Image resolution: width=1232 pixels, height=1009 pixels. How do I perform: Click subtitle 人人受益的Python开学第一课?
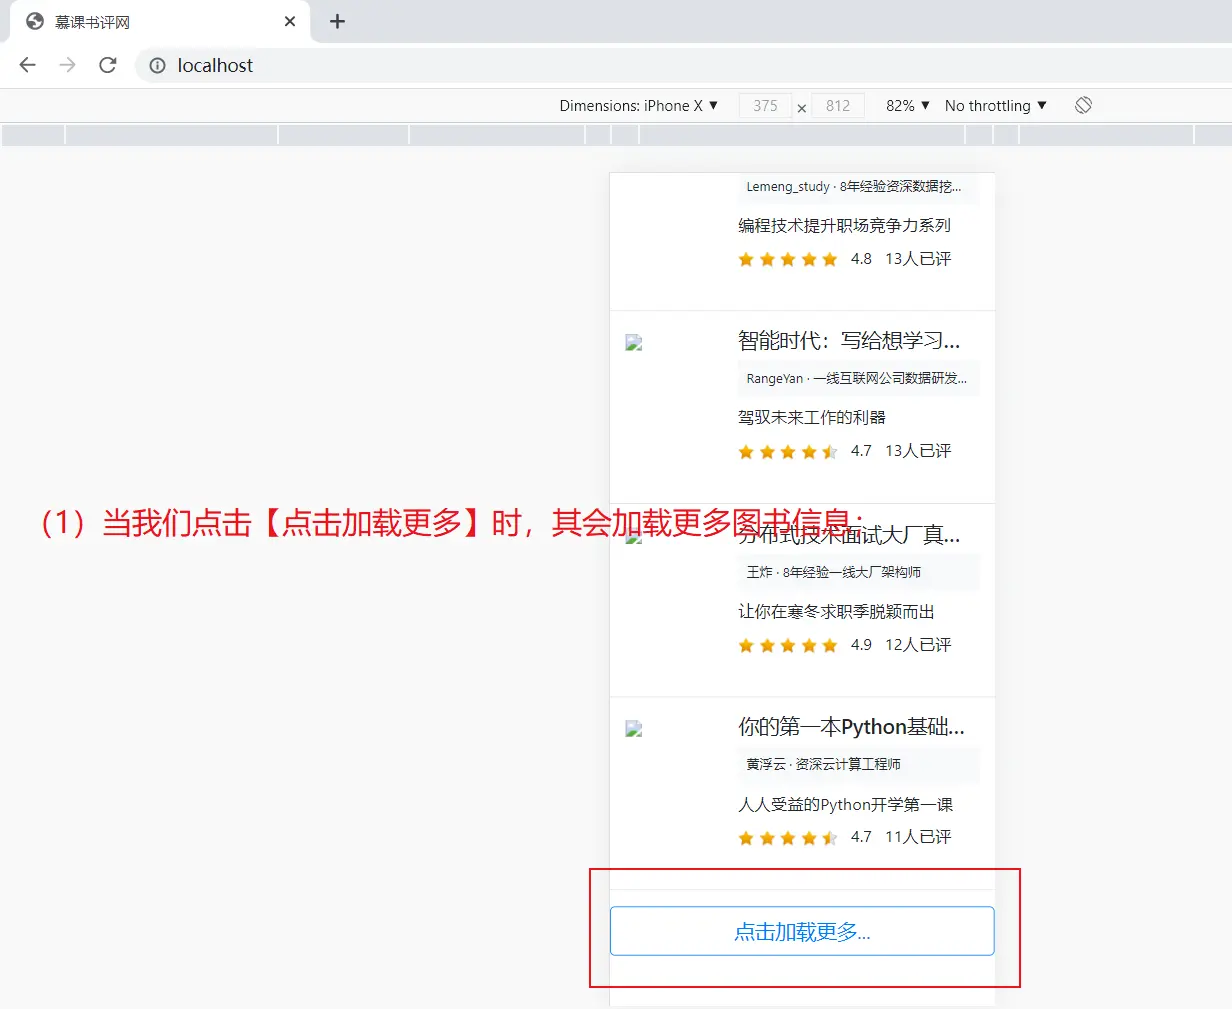pyautogui.click(x=845, y=805)
